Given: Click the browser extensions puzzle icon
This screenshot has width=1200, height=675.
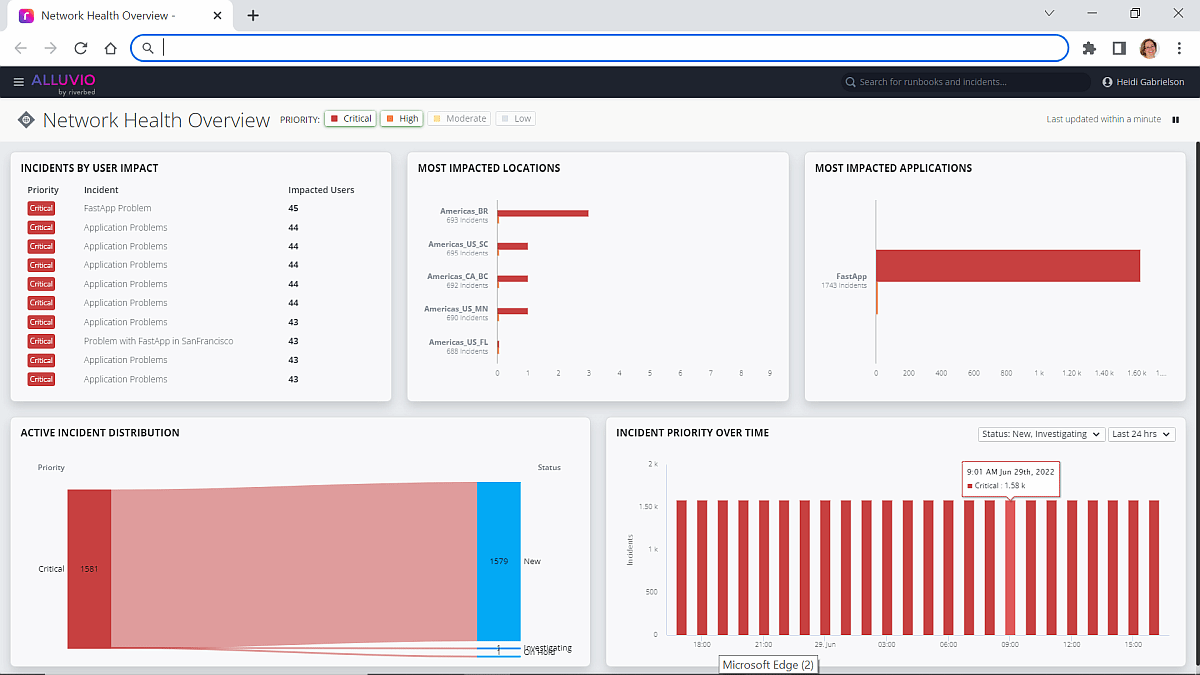Looking at the screenshot, I should pos(1090,48).
